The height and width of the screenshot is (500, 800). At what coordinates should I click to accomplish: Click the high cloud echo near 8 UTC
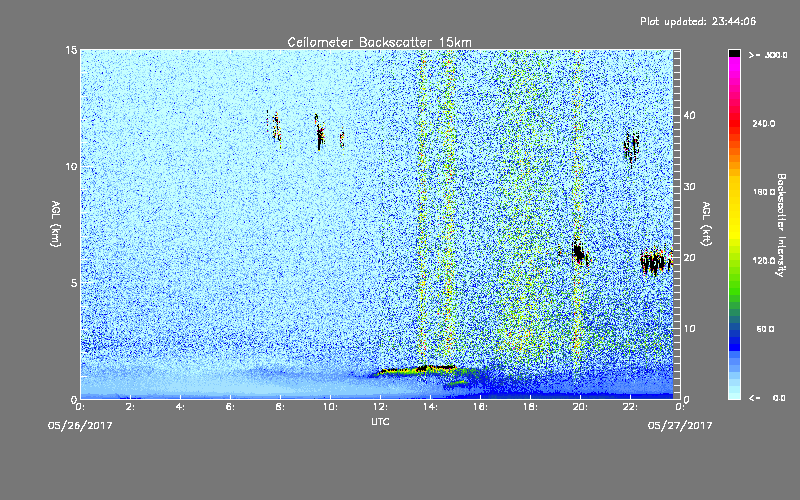pyautogui.click(x=275, y=128)
